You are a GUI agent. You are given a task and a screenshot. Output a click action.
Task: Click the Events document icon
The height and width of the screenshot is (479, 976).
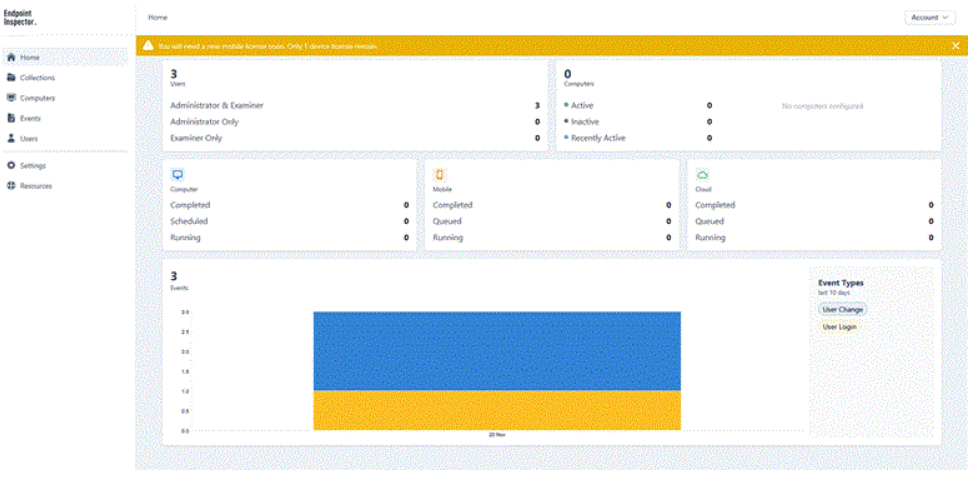click(x=11, y=118)
